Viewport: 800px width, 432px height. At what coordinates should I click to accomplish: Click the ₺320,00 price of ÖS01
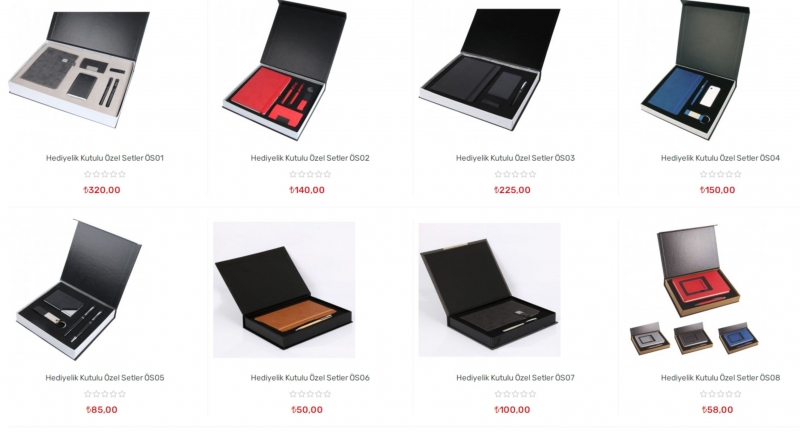tap(102, 190)
